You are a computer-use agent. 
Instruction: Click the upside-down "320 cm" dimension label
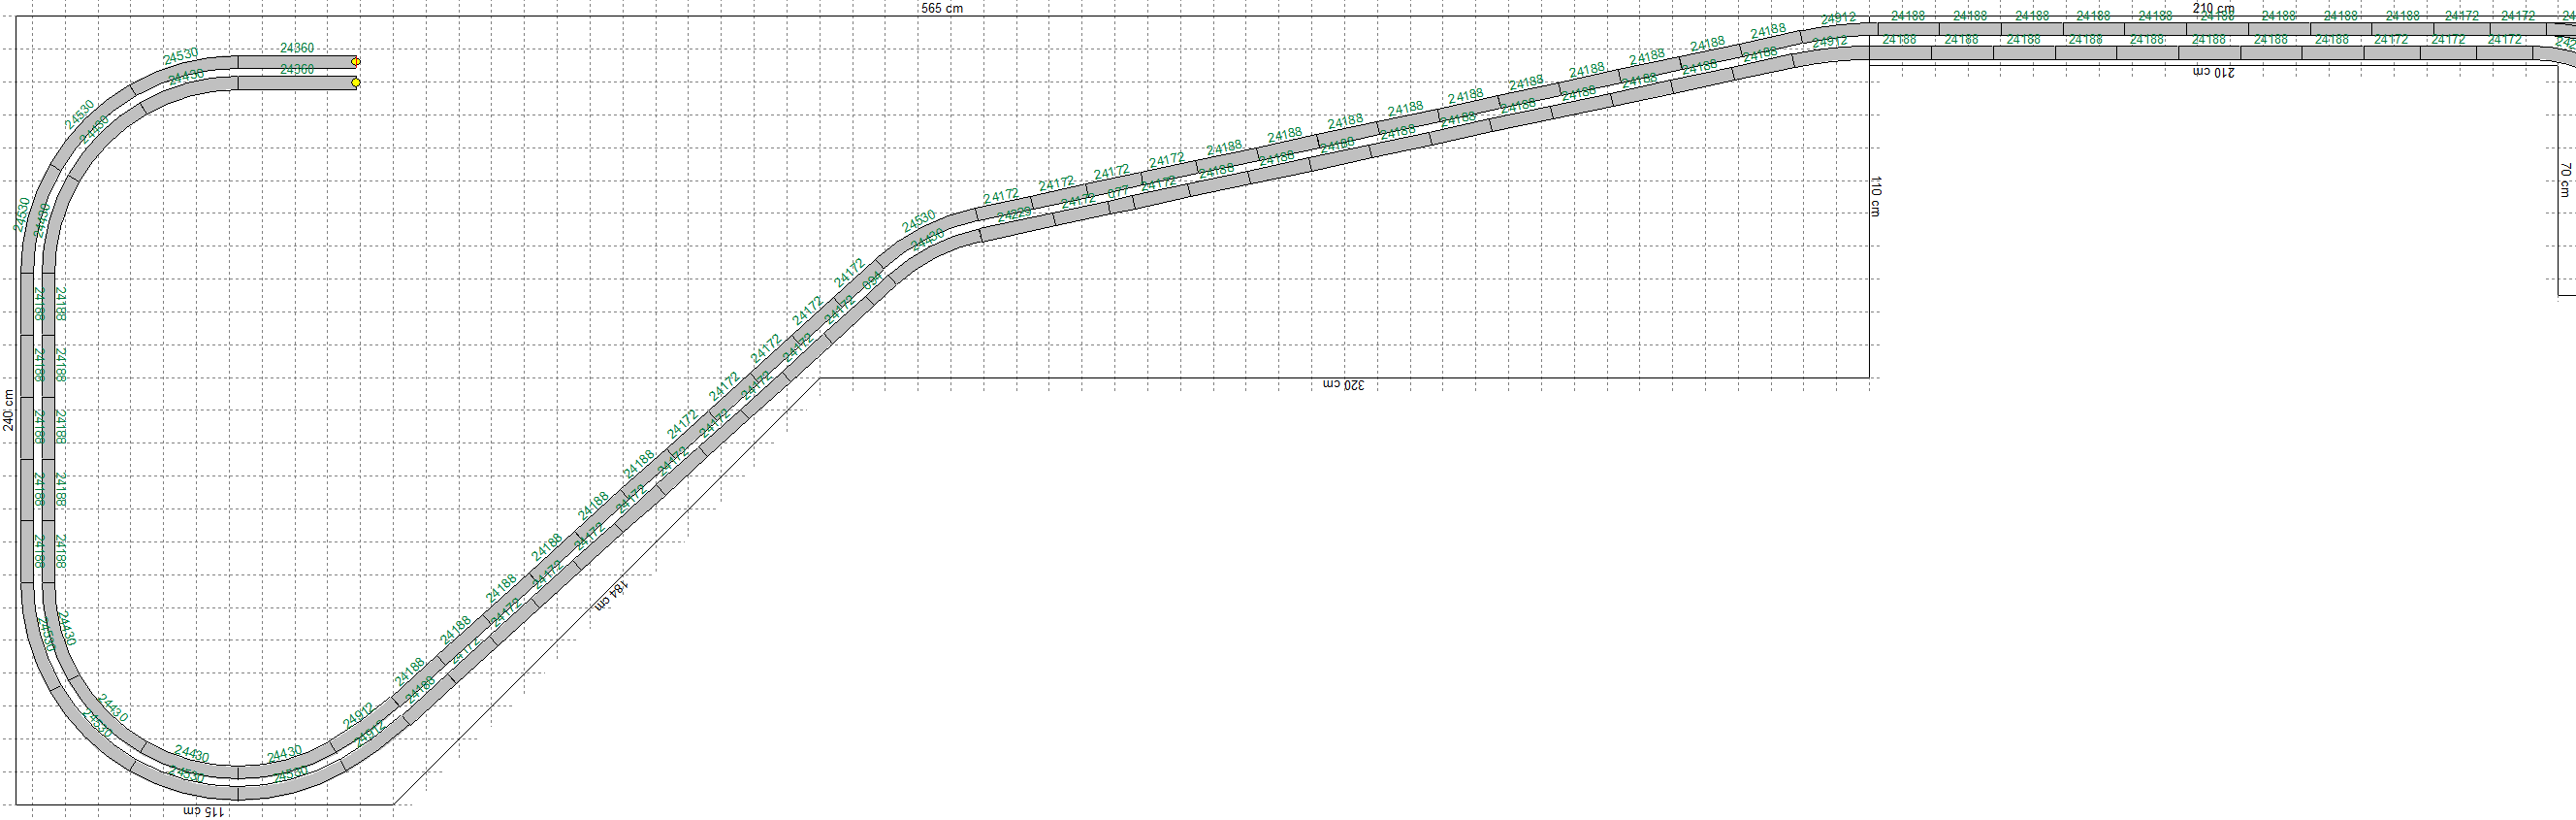tap(1343, 385)
